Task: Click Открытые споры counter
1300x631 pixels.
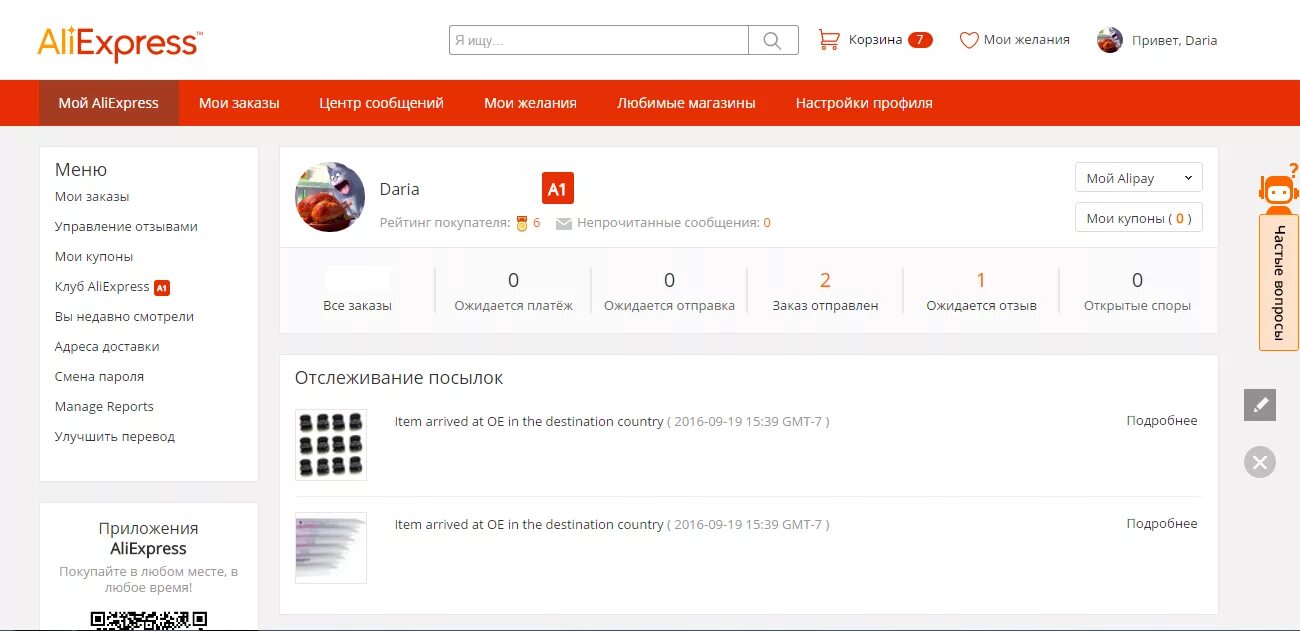Action: [x=1137, y=290]
